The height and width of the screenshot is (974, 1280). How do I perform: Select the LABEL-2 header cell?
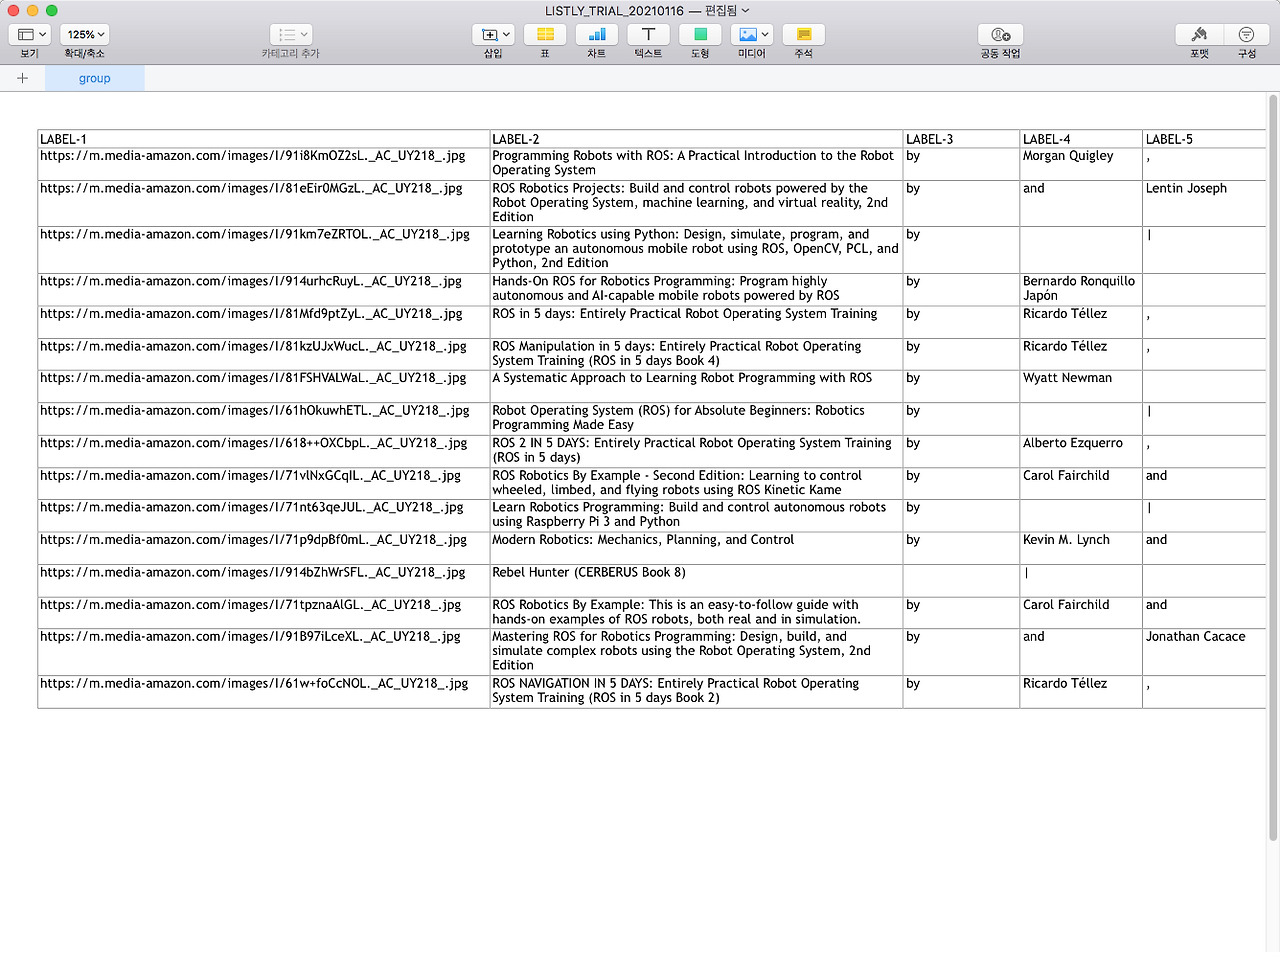point(696,139)
